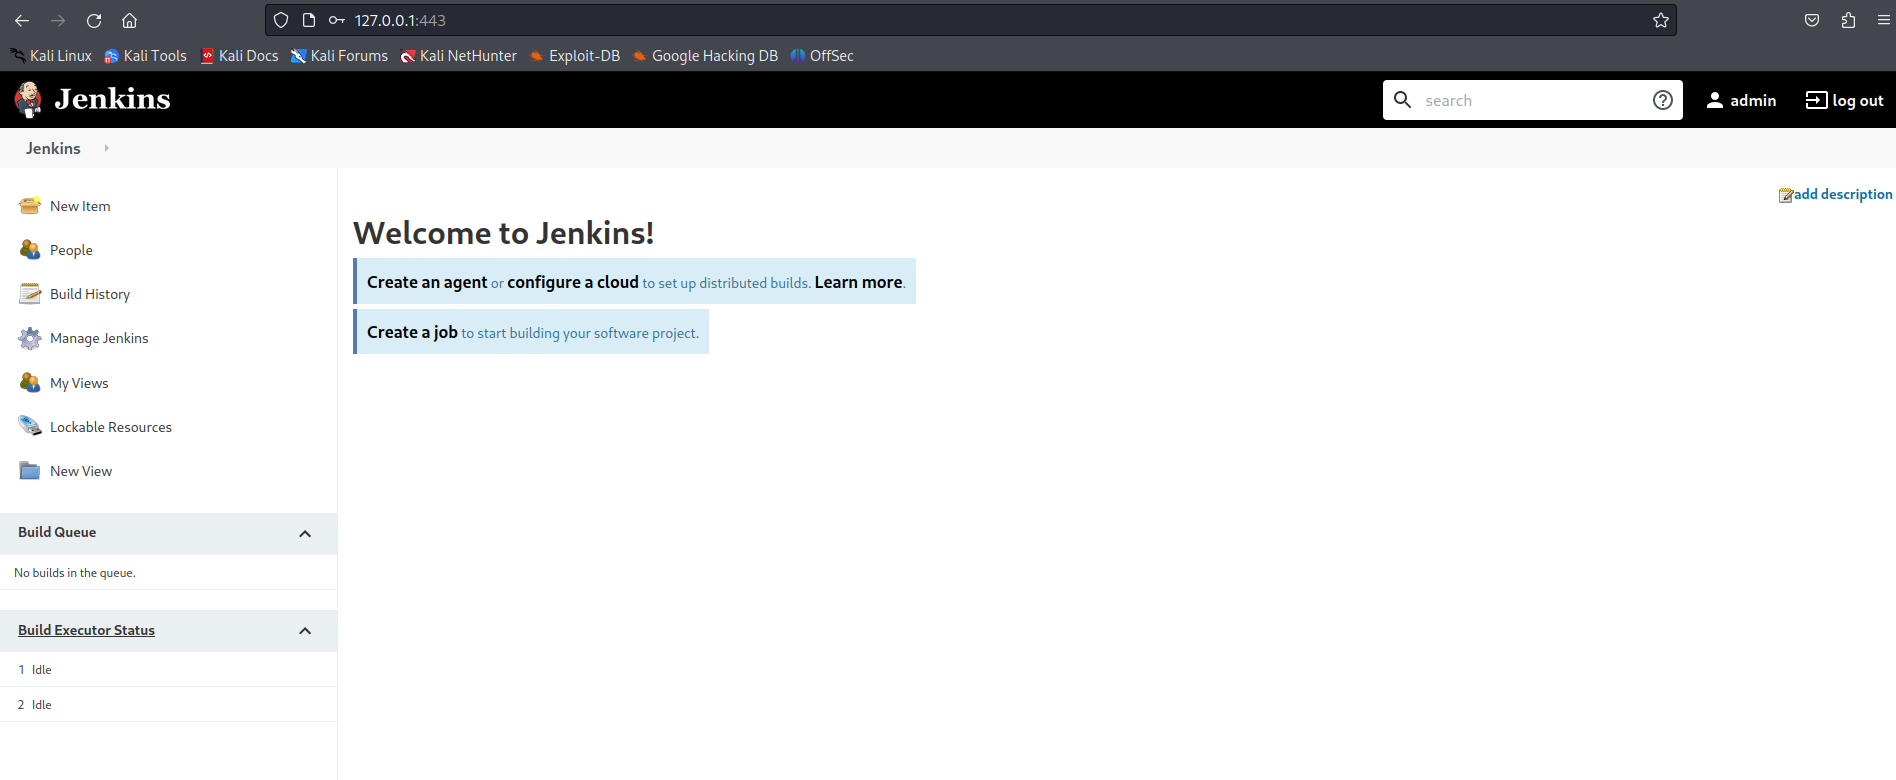Open search help question mark icon
Image resolution: width=1896 pixels, height=780 pixels.
coord(1663,100)
